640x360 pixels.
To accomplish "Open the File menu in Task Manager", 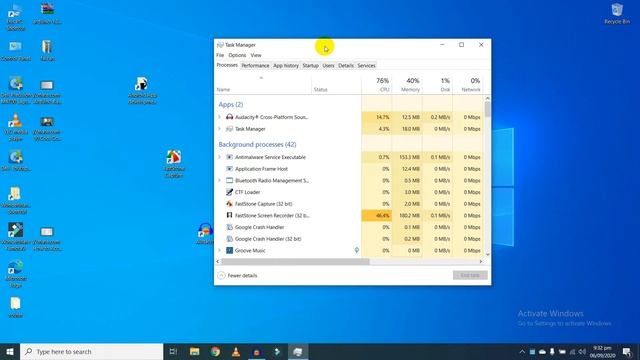I will (220, 55).
